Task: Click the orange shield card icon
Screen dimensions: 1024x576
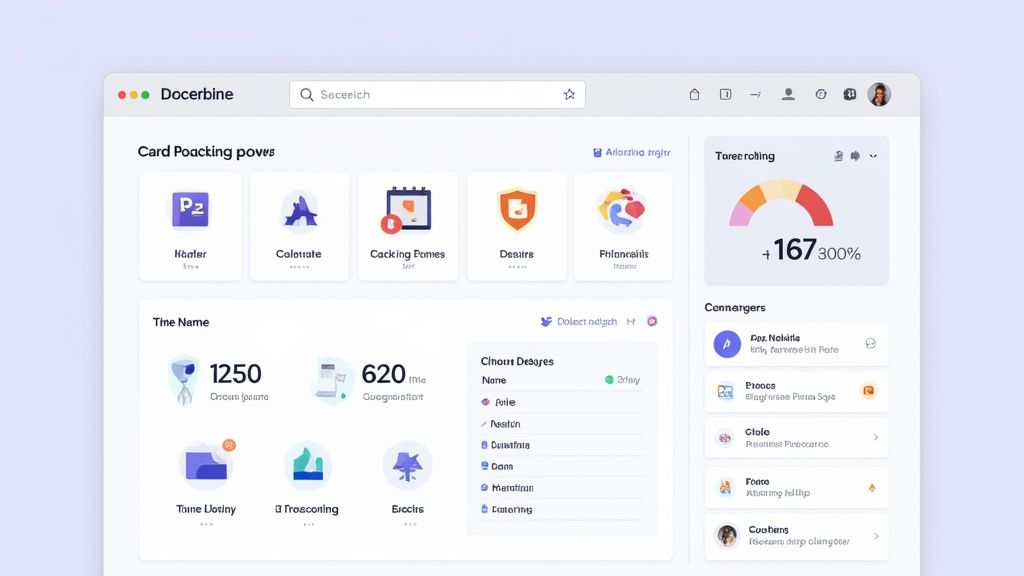Action: pyautogui.click(x=517, y=210)
